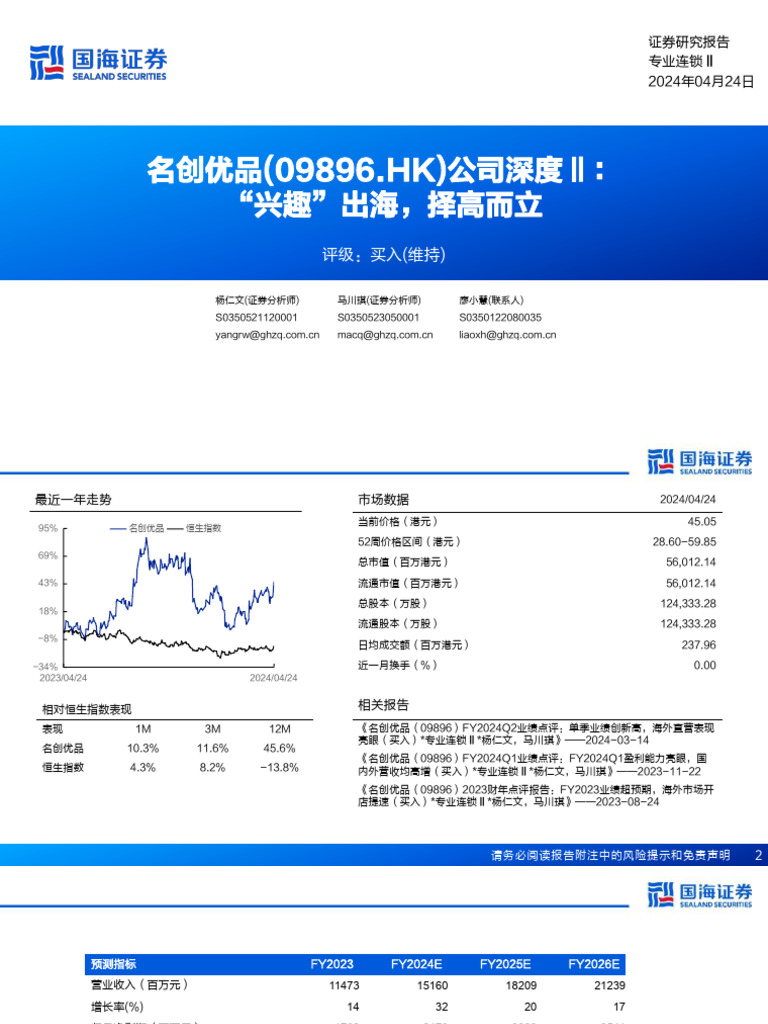Screen dimensions: 768x1024
Task: Click the 相关报告 section heading
Action: (383, 705)
